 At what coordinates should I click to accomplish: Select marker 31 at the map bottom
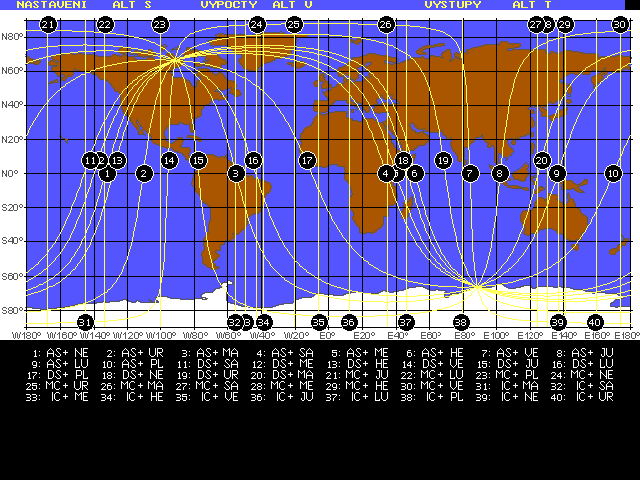85,322
